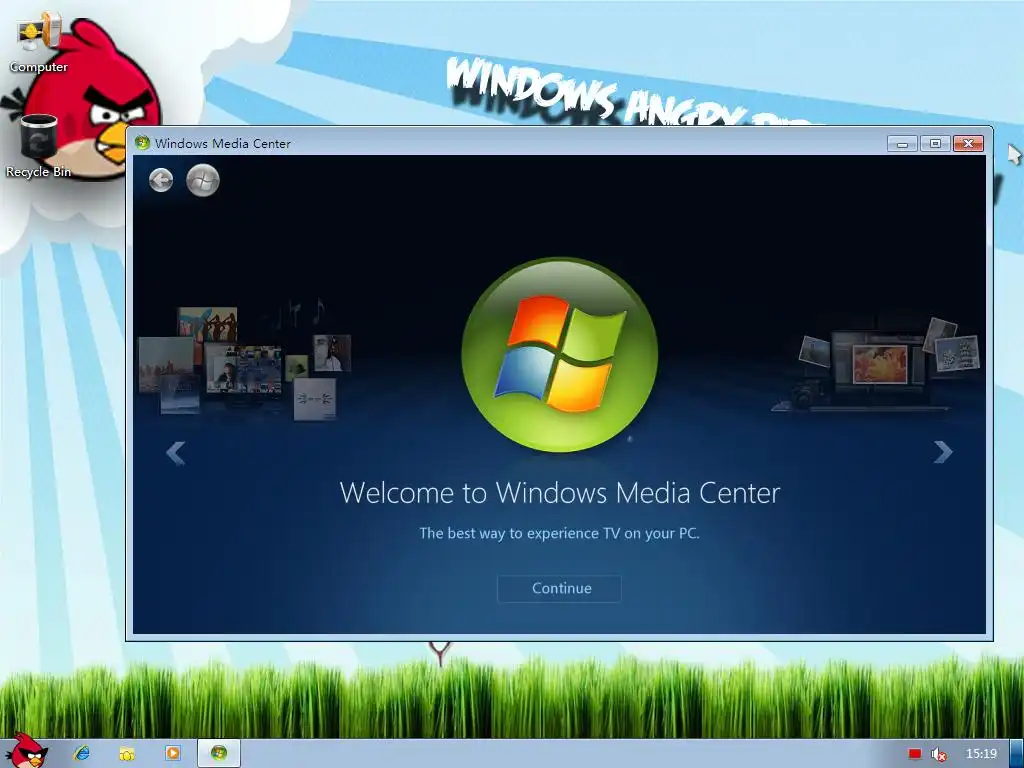Click the 'best way to experience TV' subtitle
Image resolution: width=1024 pixels, height=768 pixels.
pyautogui.click(x=559, y=534)
